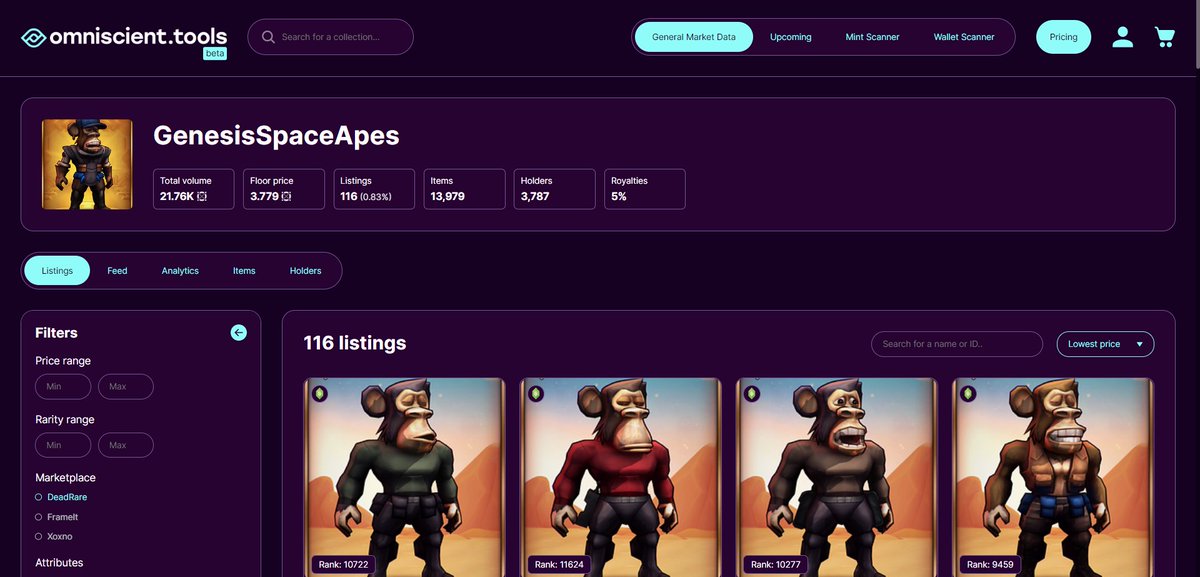Switch to General Market Data tab
Viewport: 1200px width, 577px height.
(x=694, y=37)
